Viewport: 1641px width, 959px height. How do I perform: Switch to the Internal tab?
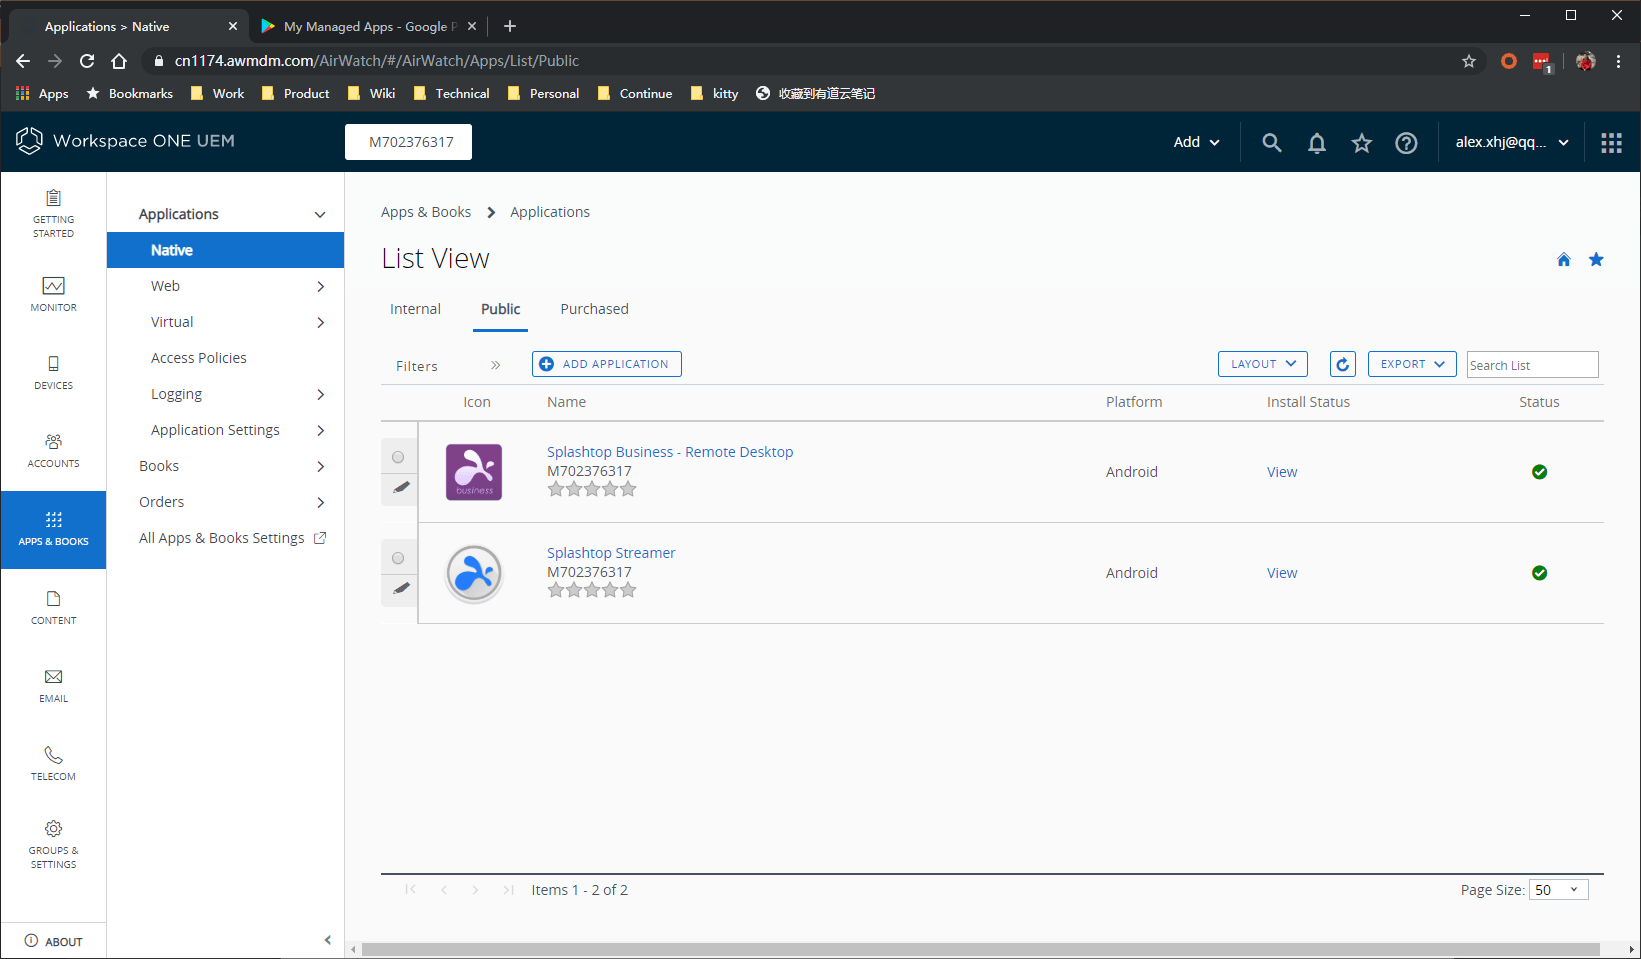pyautogui.click(x=415, y=309)
